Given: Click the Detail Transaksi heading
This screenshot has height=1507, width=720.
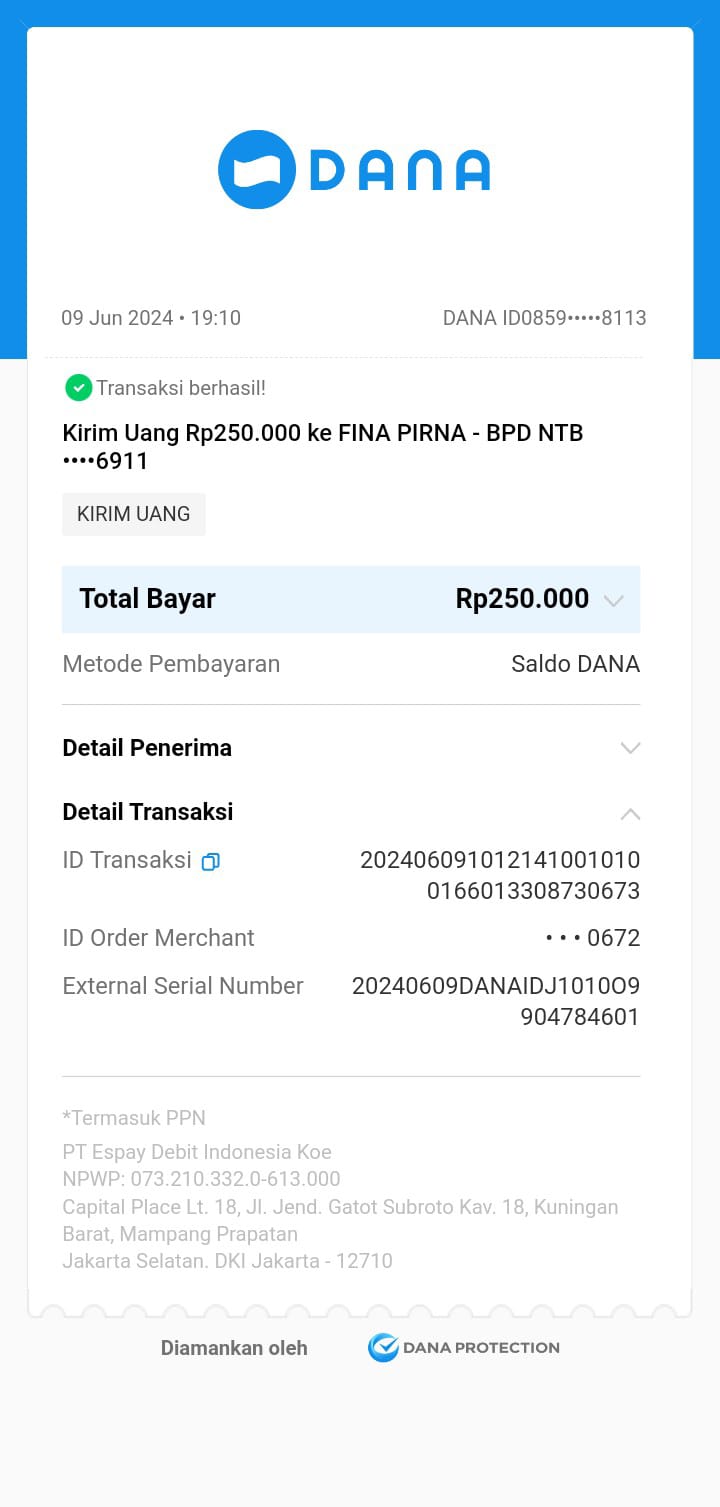Looking at the screenshot, I should click(148, 812).
